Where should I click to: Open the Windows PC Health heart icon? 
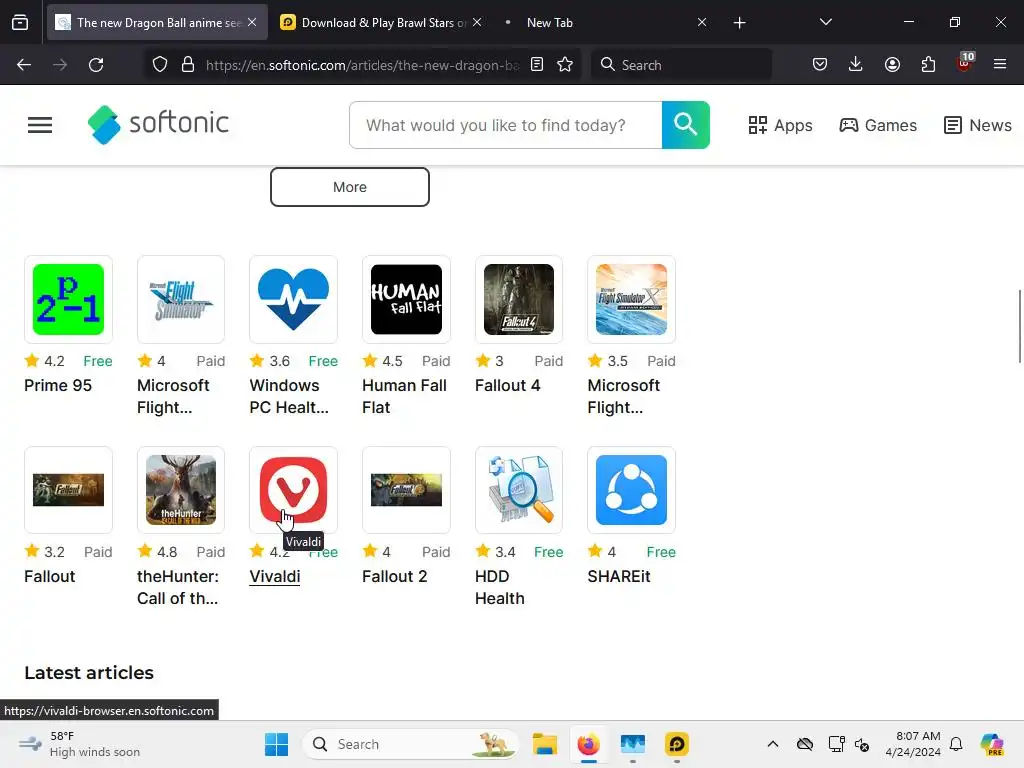(x=293, y=299)
